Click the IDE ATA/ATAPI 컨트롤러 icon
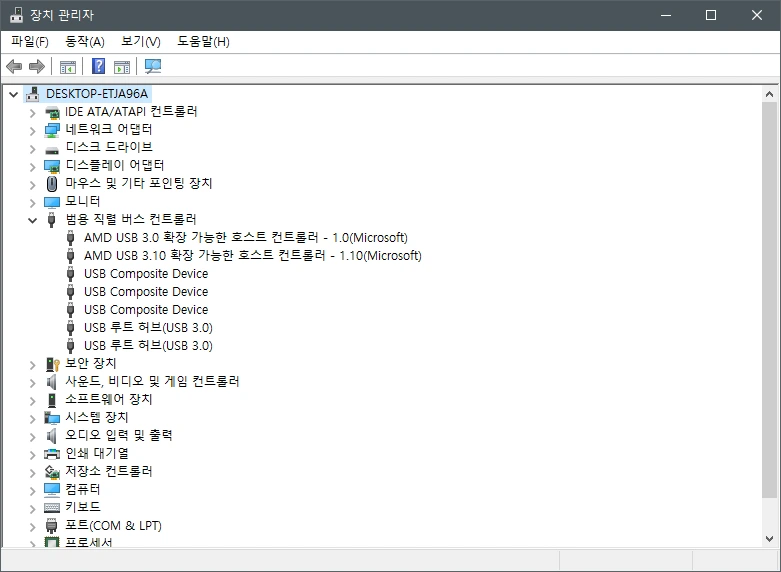This screenshot has height=572, width=781. click(52, 112)
